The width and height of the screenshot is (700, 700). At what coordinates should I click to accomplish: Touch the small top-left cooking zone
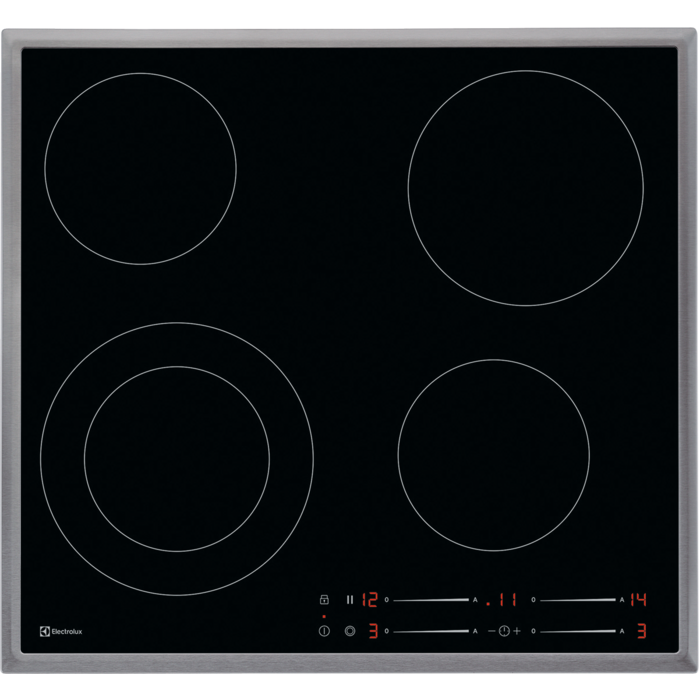pos(140,168)
